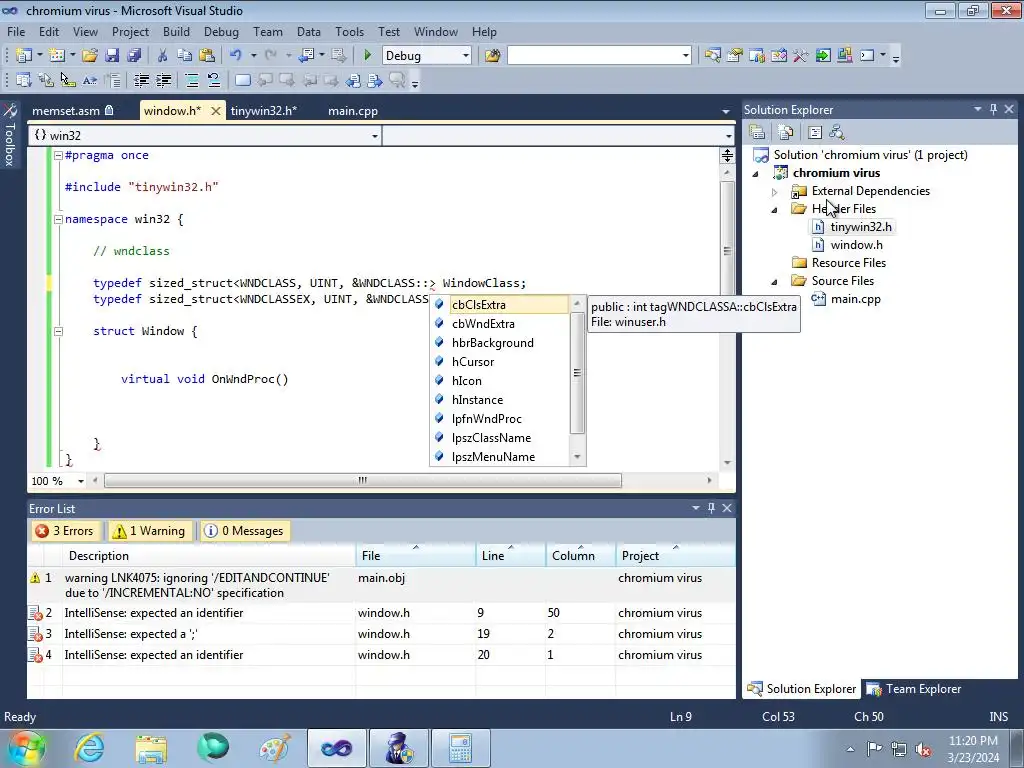Collapse the struct Window code block
1024x768 pixels.
[x=58, y=331]
